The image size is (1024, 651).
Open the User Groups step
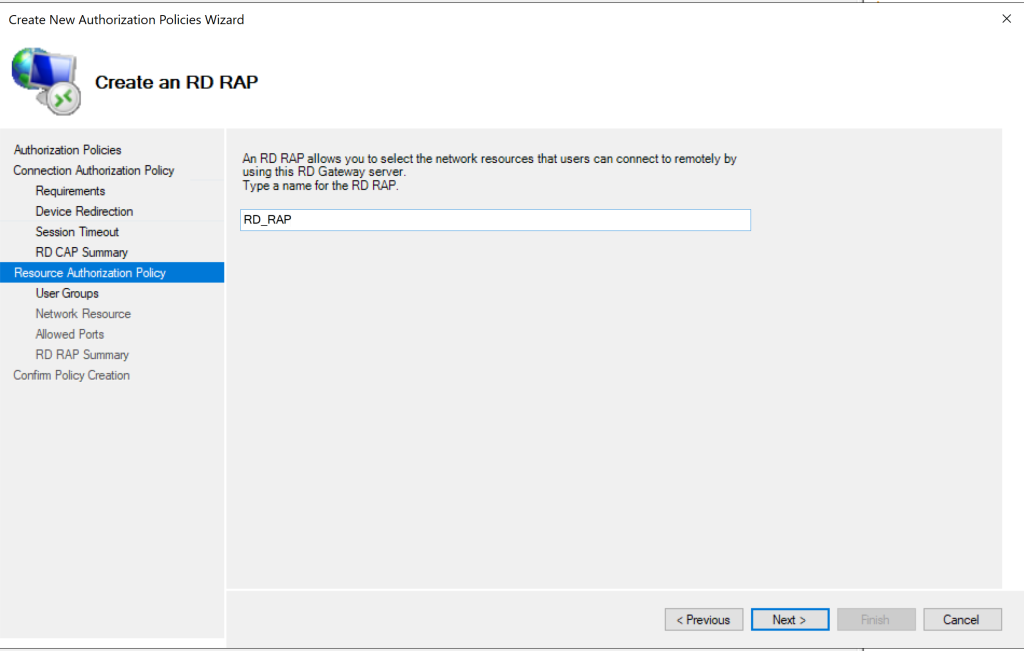pyautogui.click(x=67, y=294)
